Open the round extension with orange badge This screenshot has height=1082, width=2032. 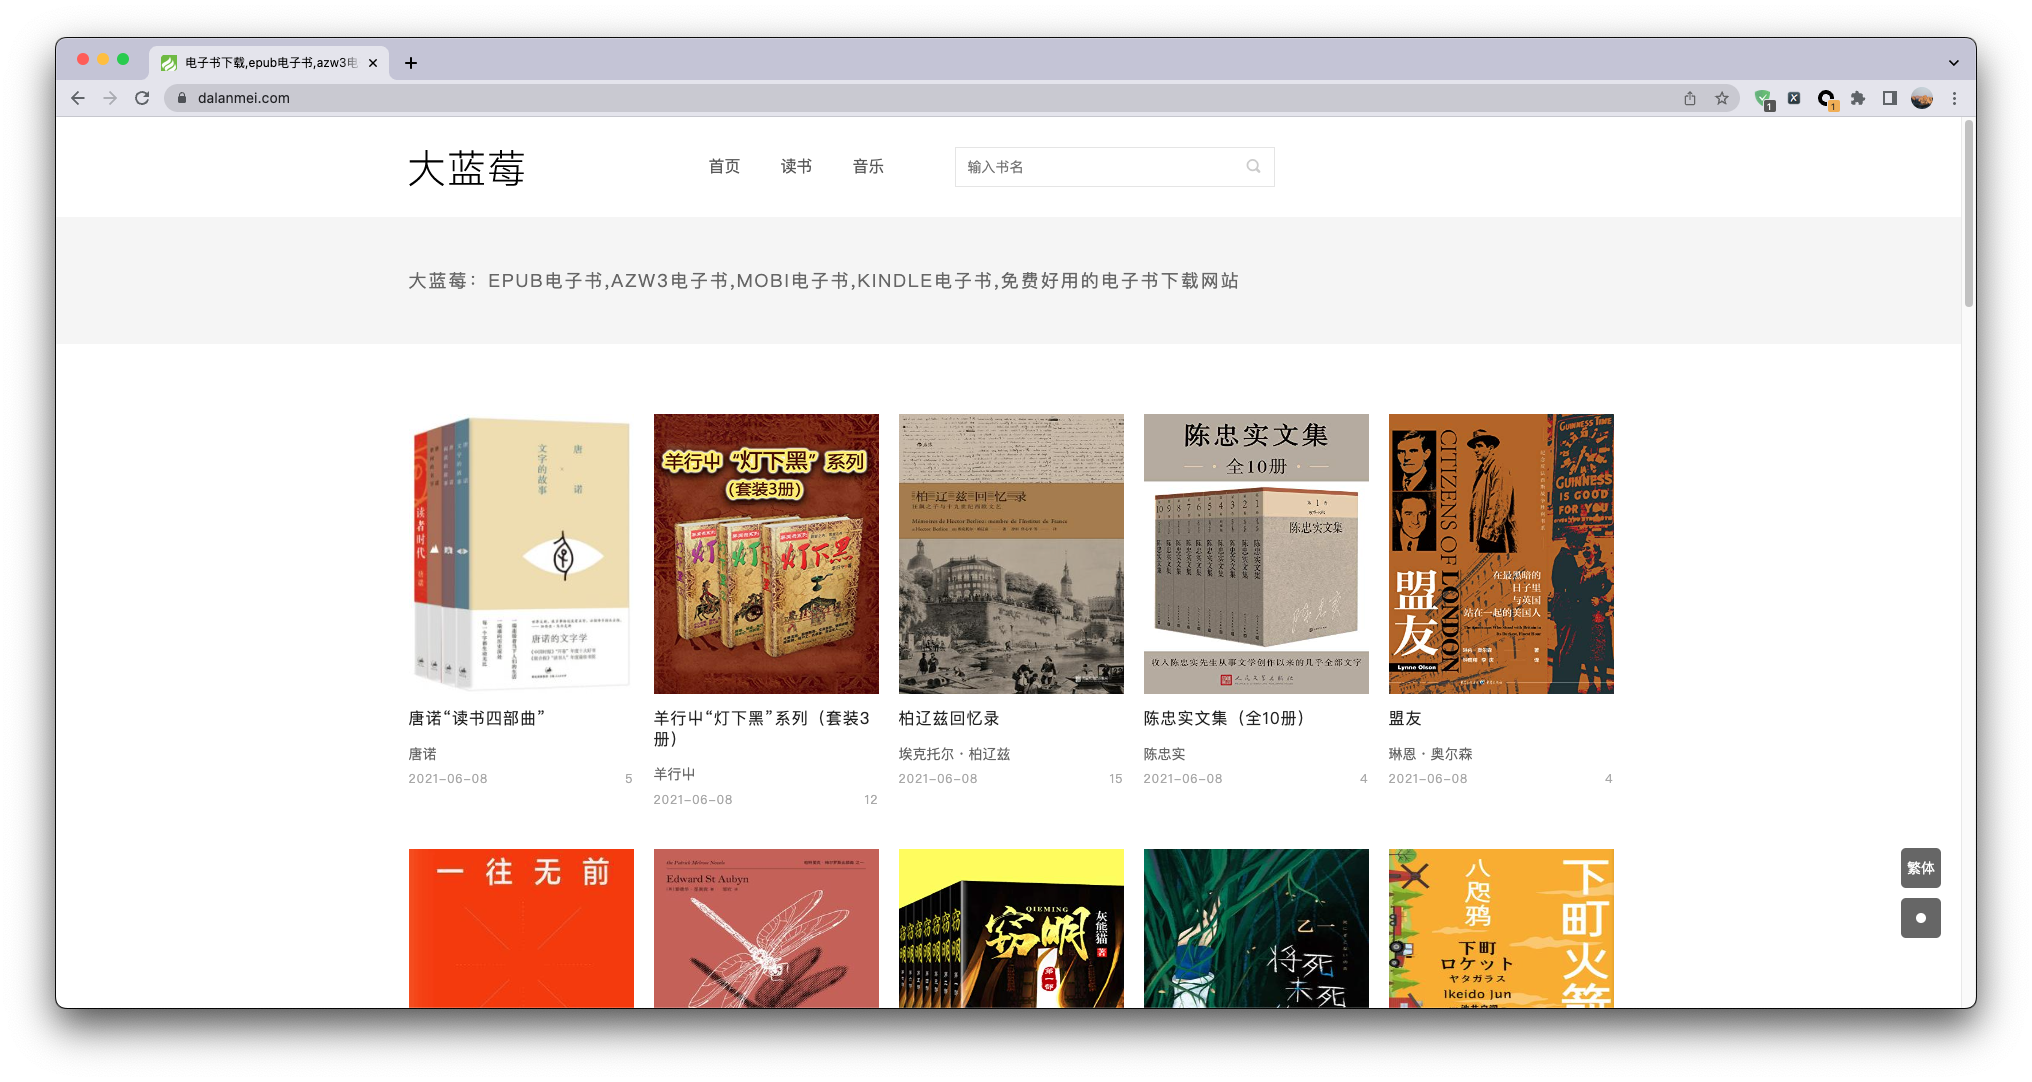coord(1827,99)
